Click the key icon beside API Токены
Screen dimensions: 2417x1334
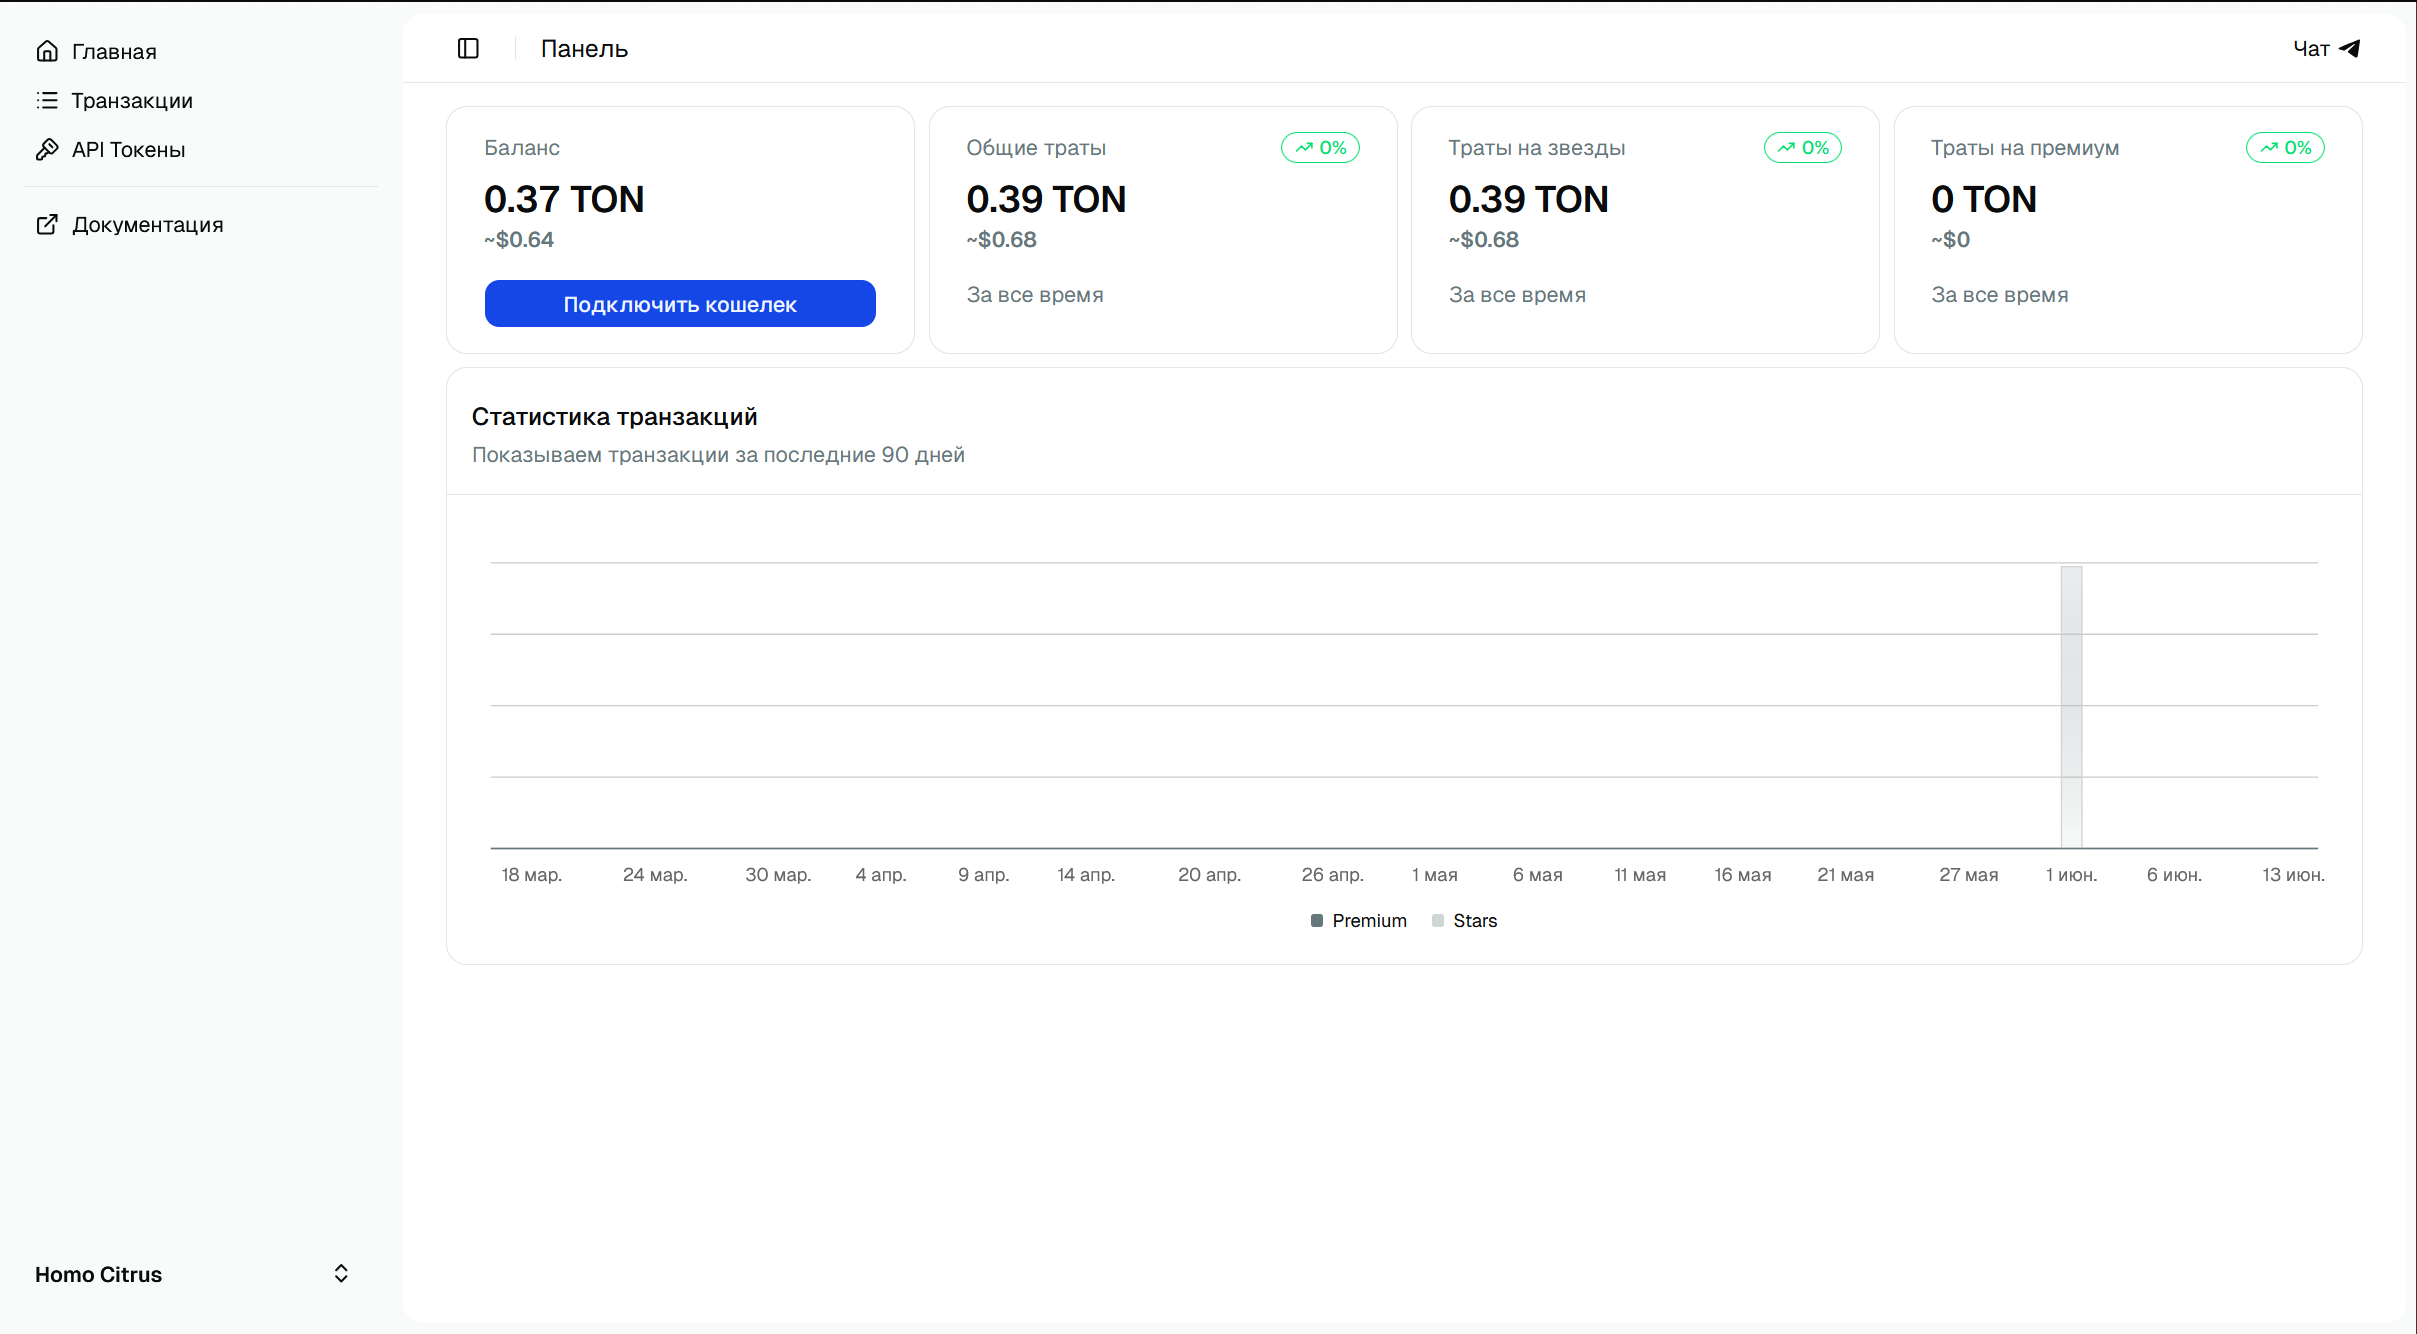47,149
